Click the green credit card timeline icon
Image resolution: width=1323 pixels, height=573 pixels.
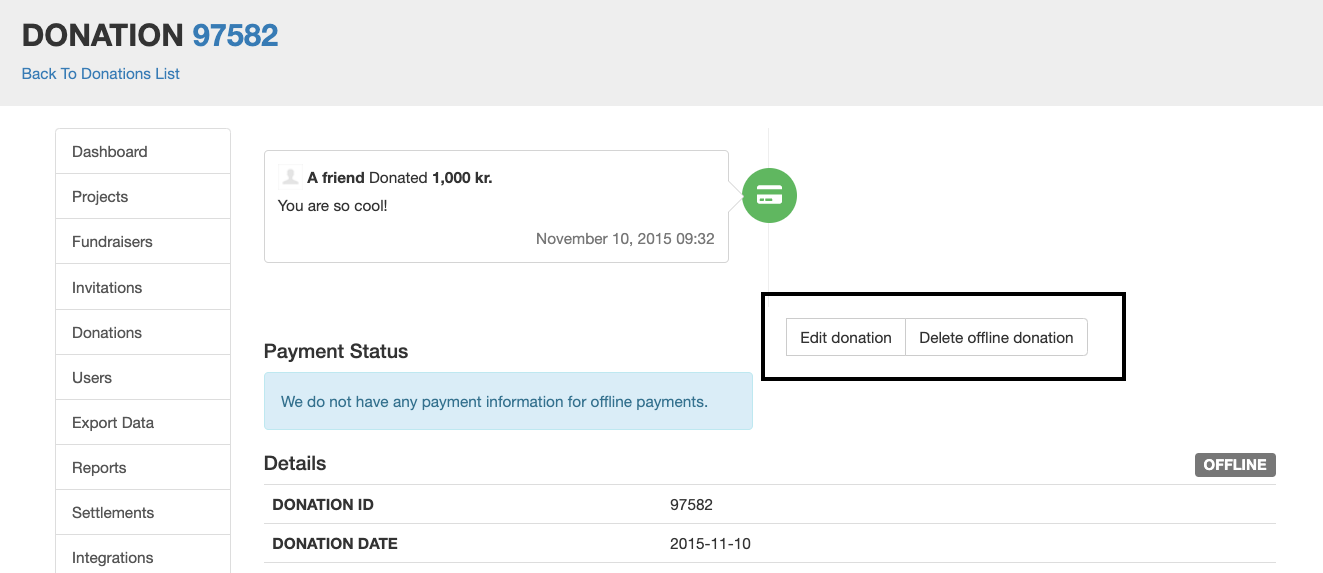pyautogui.click(x=769, y=195)
